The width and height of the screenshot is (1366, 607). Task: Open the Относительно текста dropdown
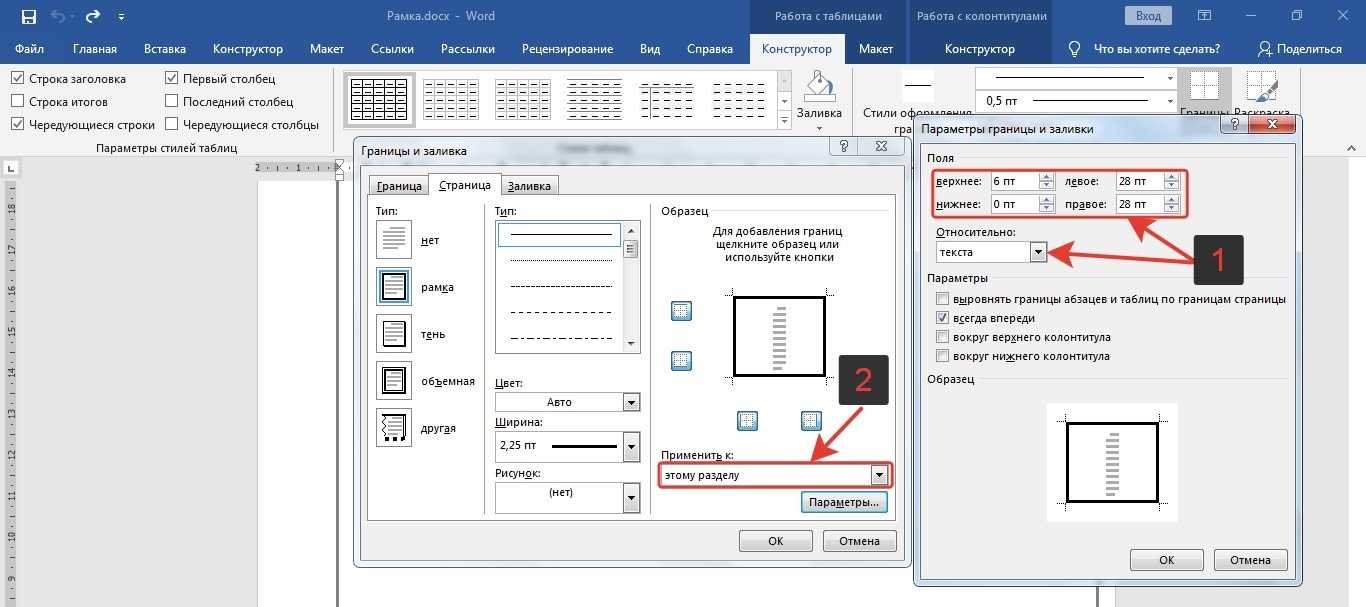(x=1039, y=252)
